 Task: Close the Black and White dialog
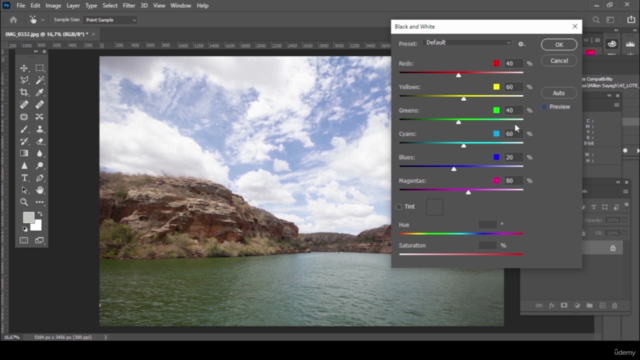tap(575, 27)
